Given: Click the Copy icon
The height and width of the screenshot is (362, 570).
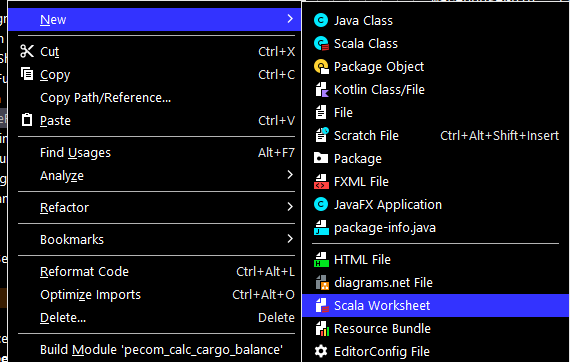Looking at the screenshot, I should tap(27, 74).
